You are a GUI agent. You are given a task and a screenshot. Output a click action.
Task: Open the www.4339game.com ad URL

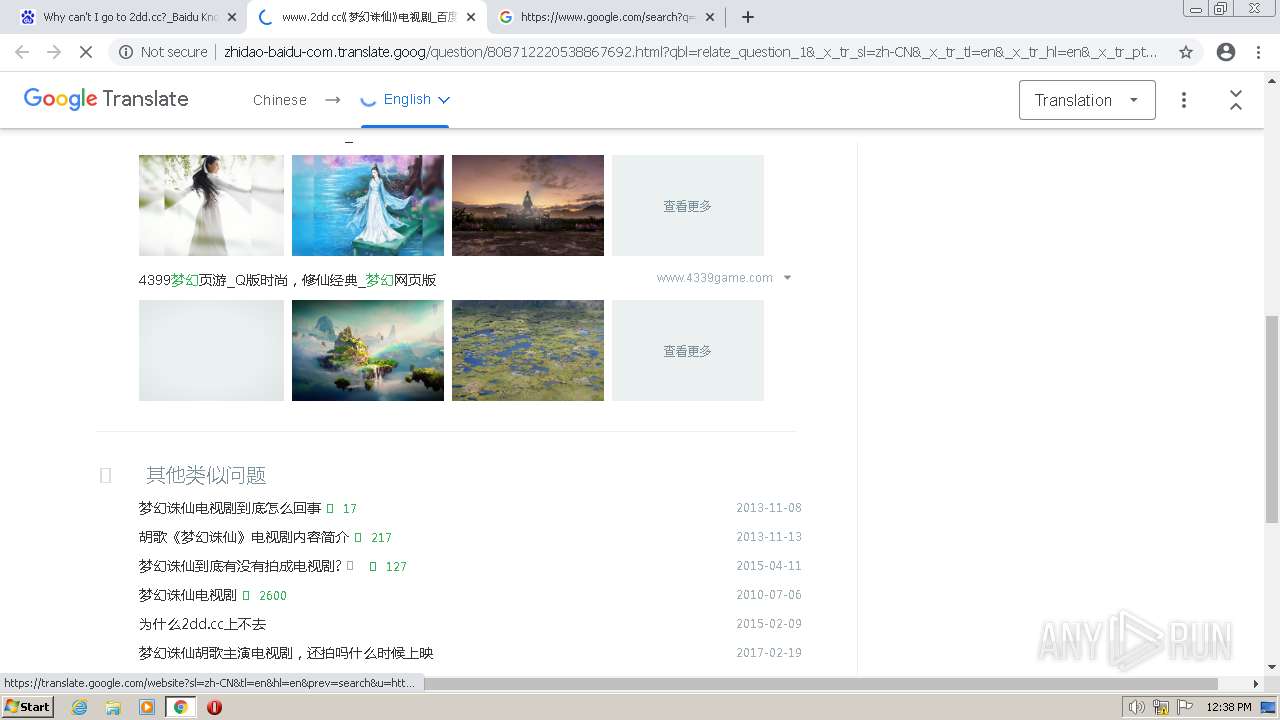pyautogui.click(x=714, y=278)
